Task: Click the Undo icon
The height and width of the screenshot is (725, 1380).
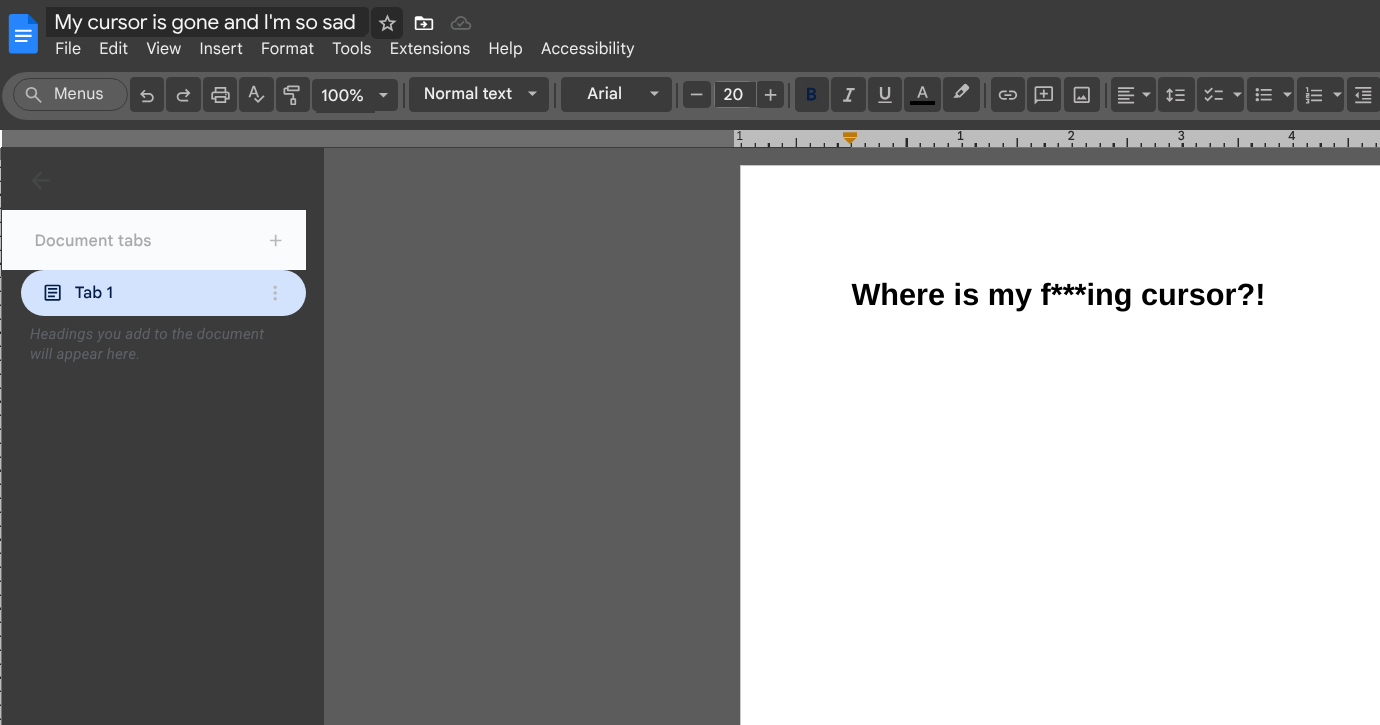Action: coord(146,94)
